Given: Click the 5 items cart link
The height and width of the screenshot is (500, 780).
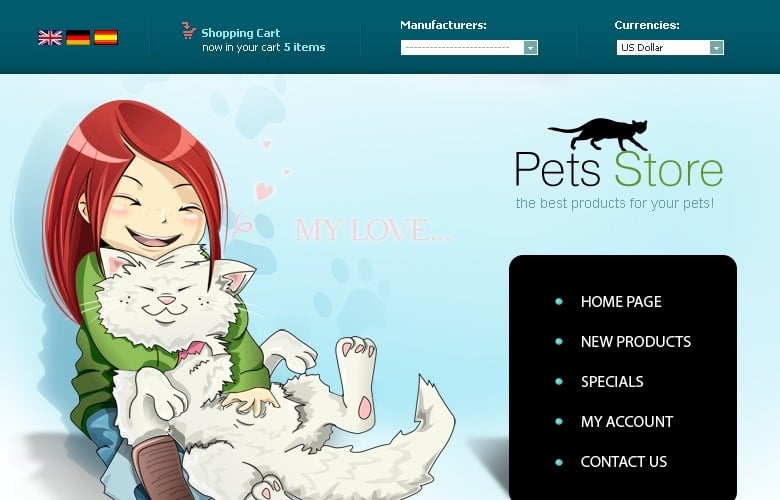Looking at the screenshot, I should [x=304, y=47].
